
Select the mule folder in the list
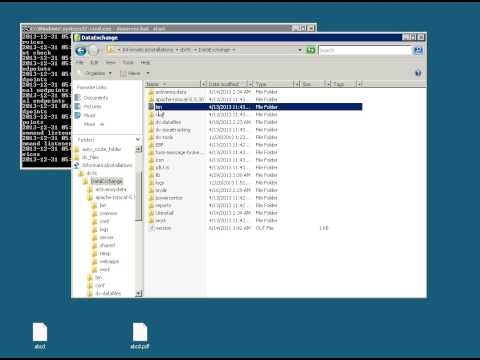tap(161, 190)
